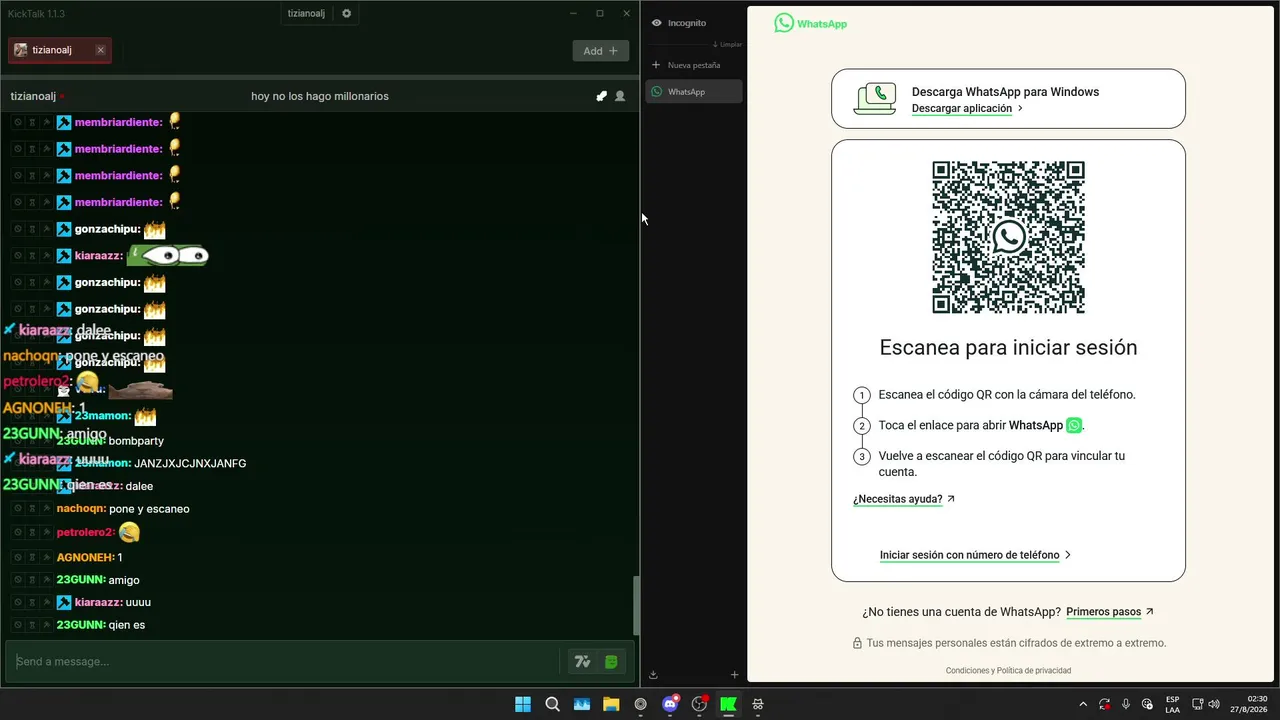Click the timeout hourglass on AGNONEH's message
1280x720 pixels.
pos(31,557)
